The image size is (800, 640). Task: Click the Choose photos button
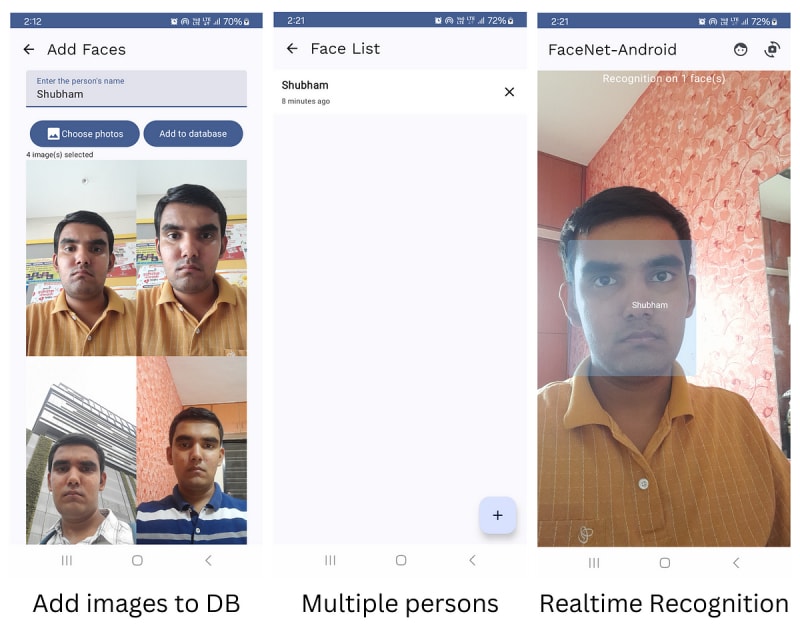85,134
